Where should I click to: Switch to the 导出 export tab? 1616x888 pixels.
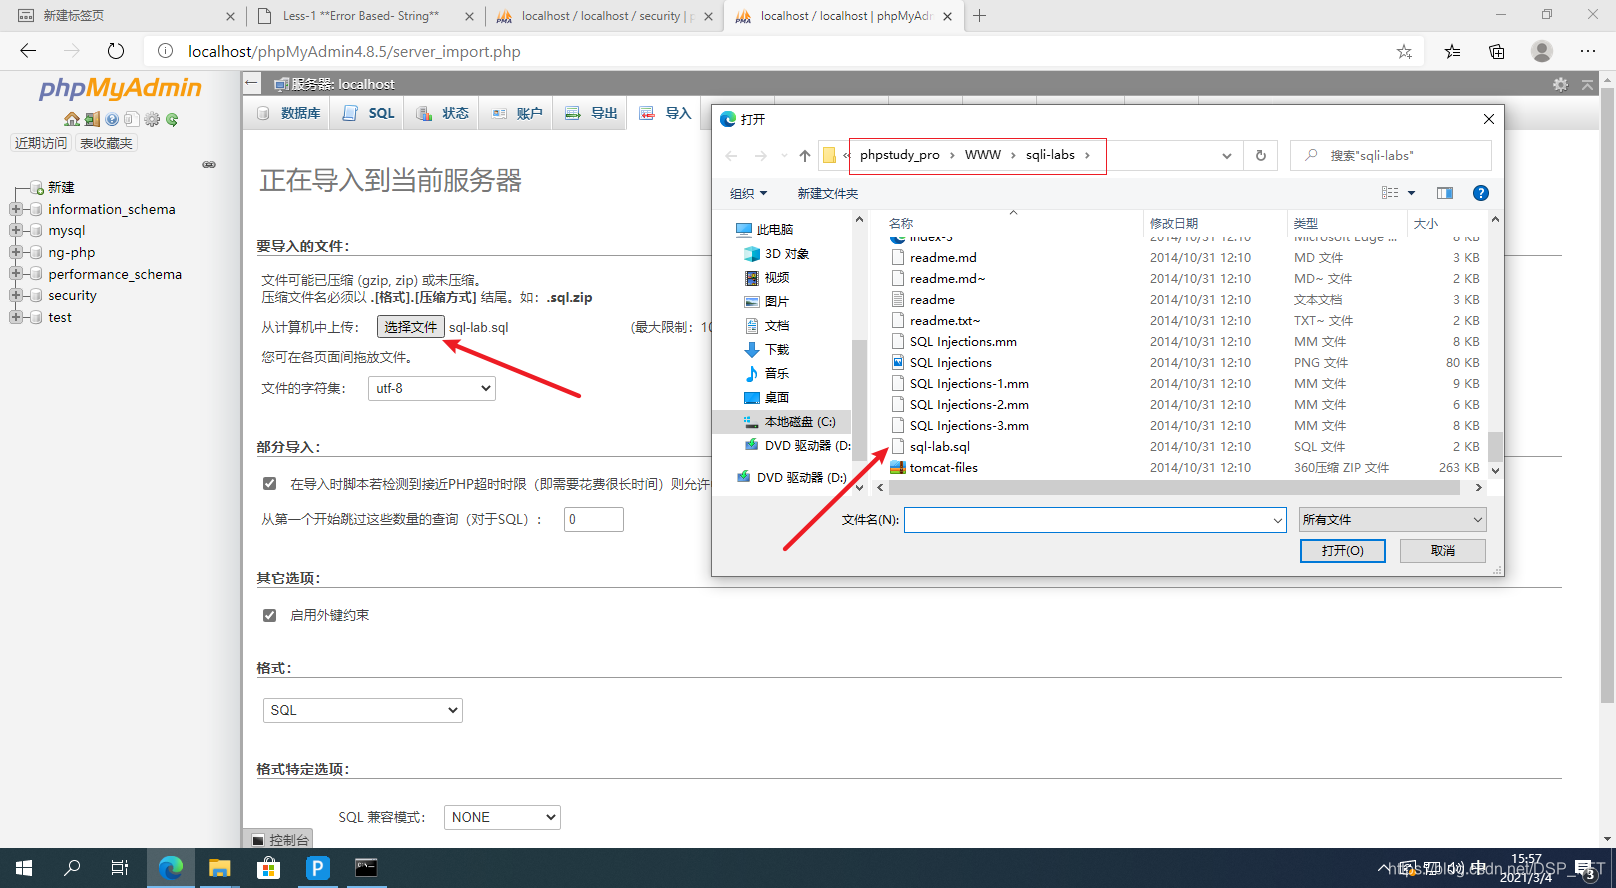590,113
